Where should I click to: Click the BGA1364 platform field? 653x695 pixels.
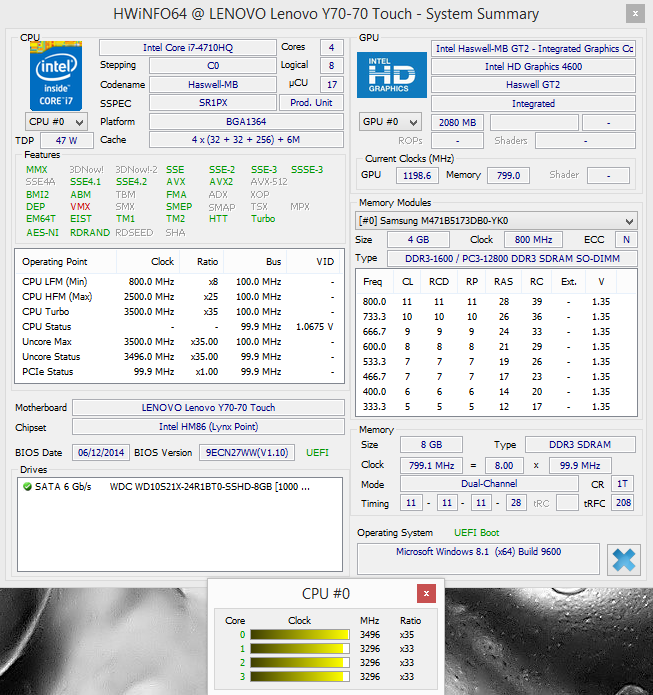point(246,121)
